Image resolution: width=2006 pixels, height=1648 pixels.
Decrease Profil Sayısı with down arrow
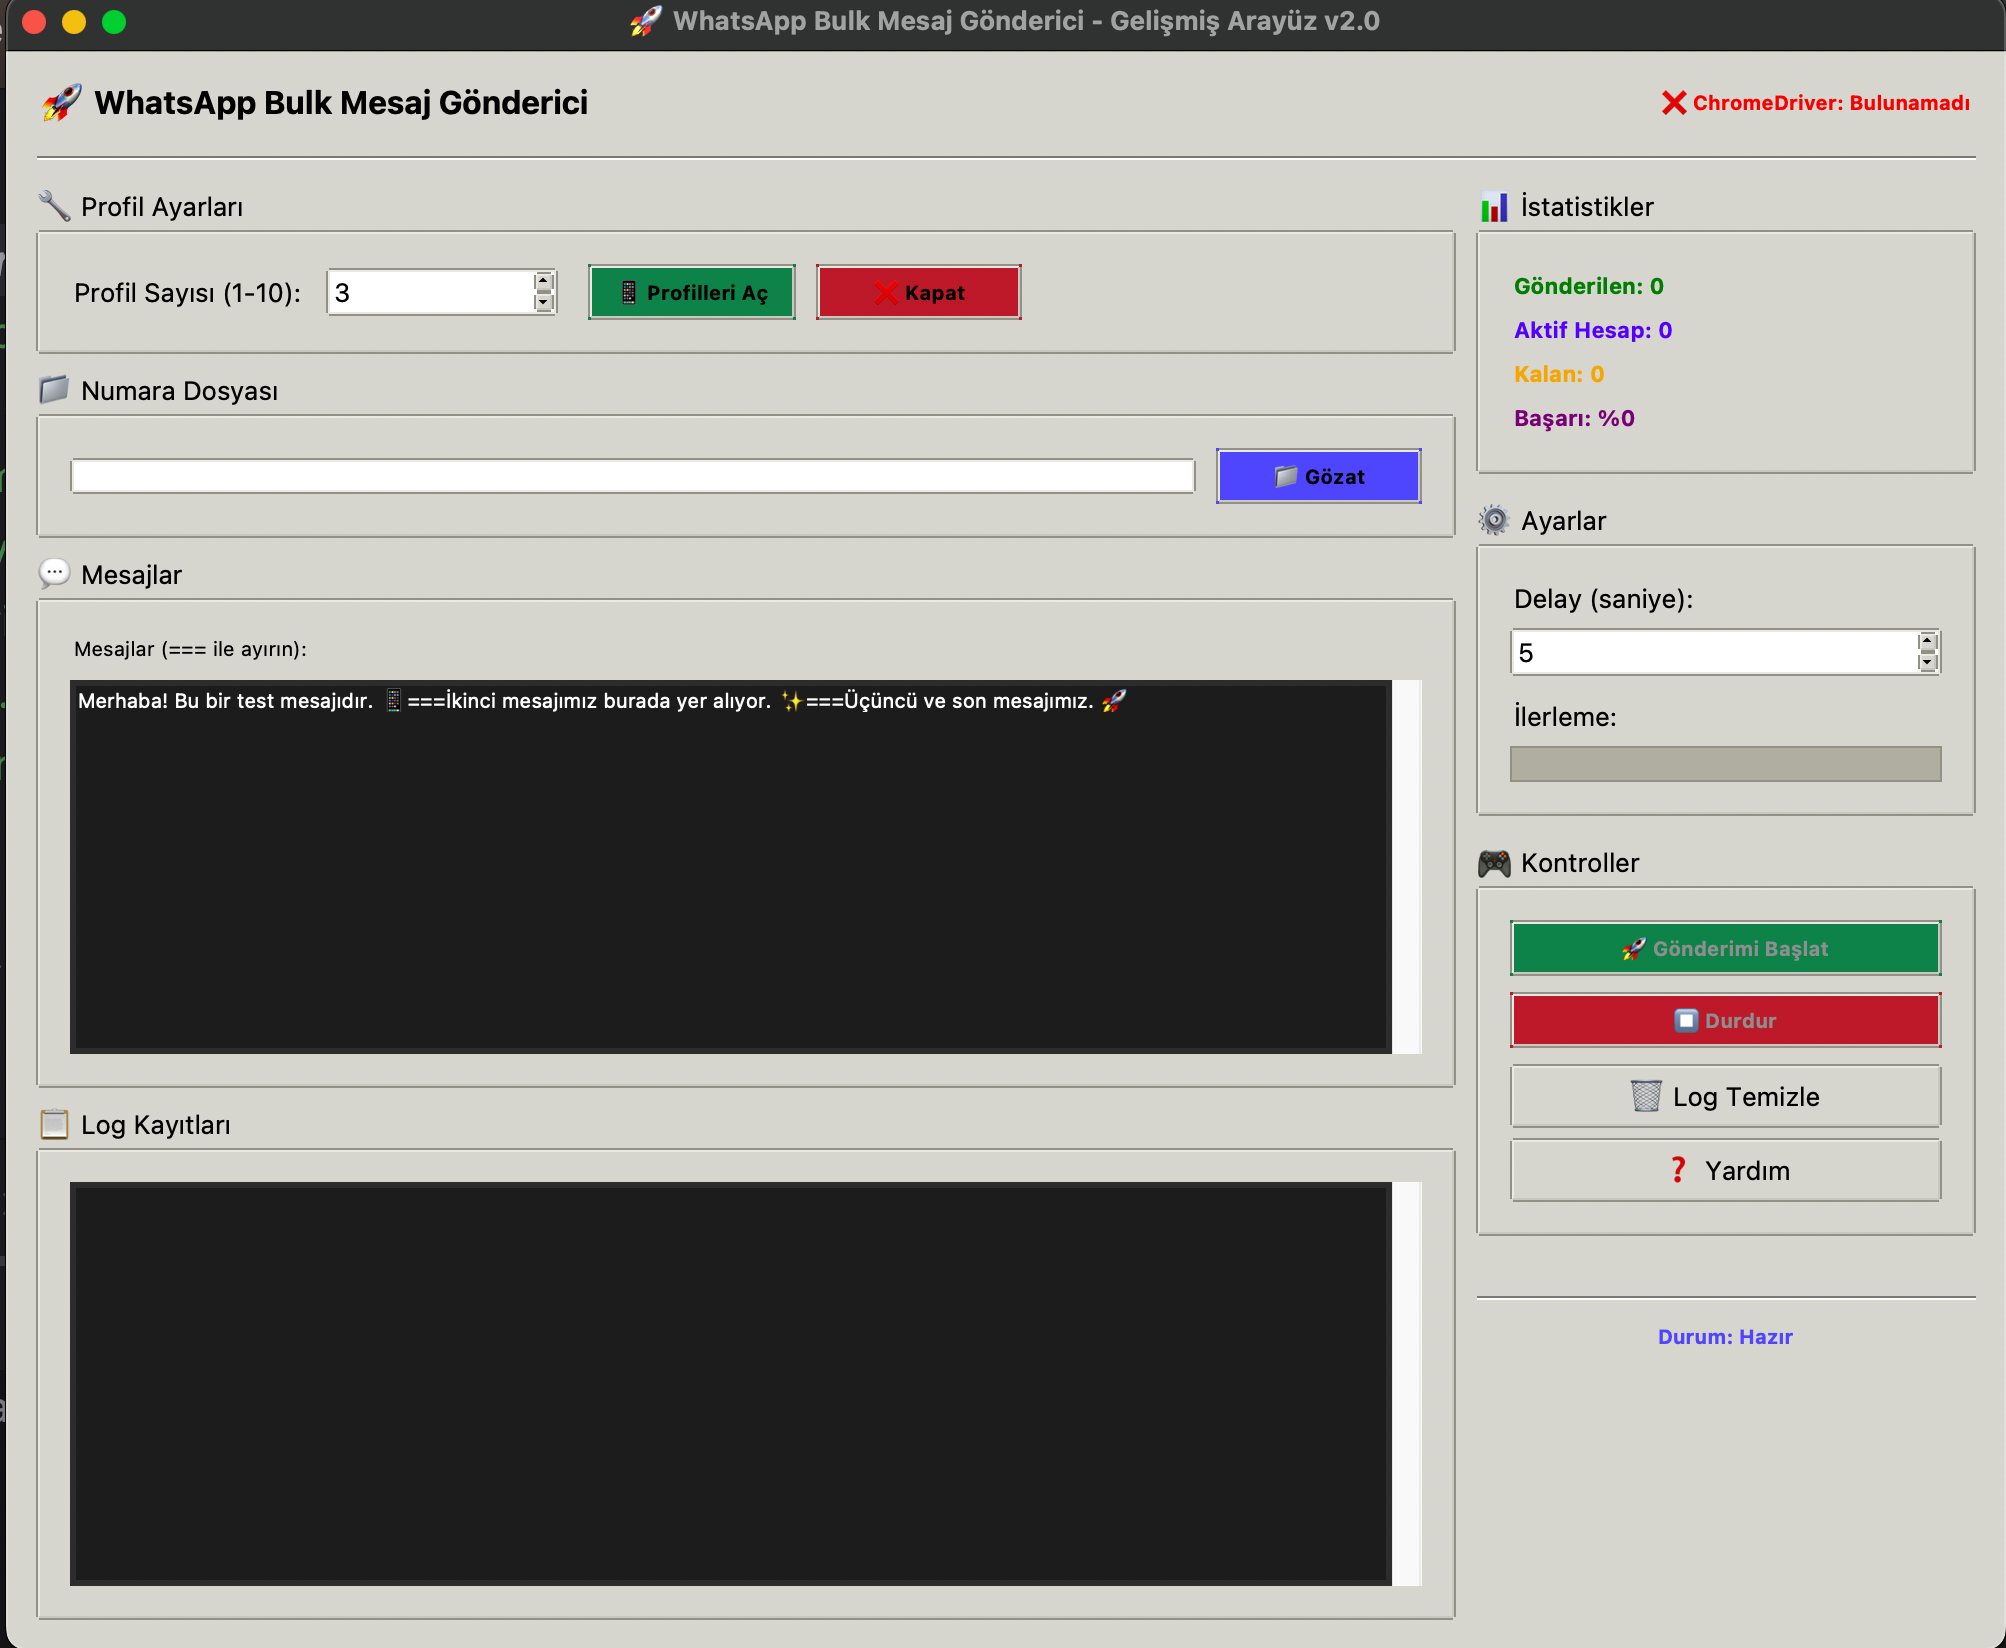click(544, 302)
